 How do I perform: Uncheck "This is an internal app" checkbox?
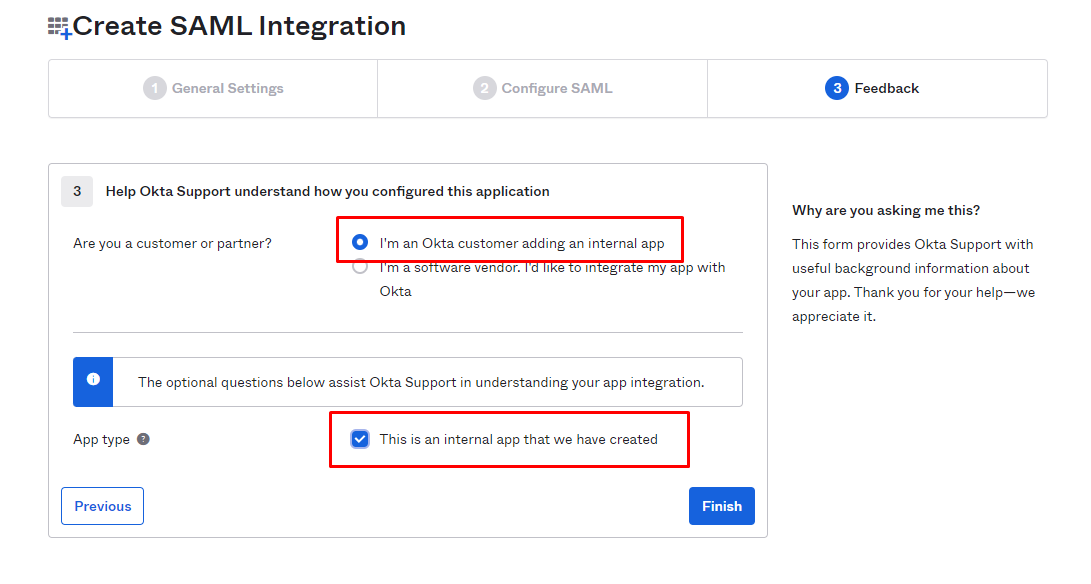pyautogui.click(x=360, y=439)
